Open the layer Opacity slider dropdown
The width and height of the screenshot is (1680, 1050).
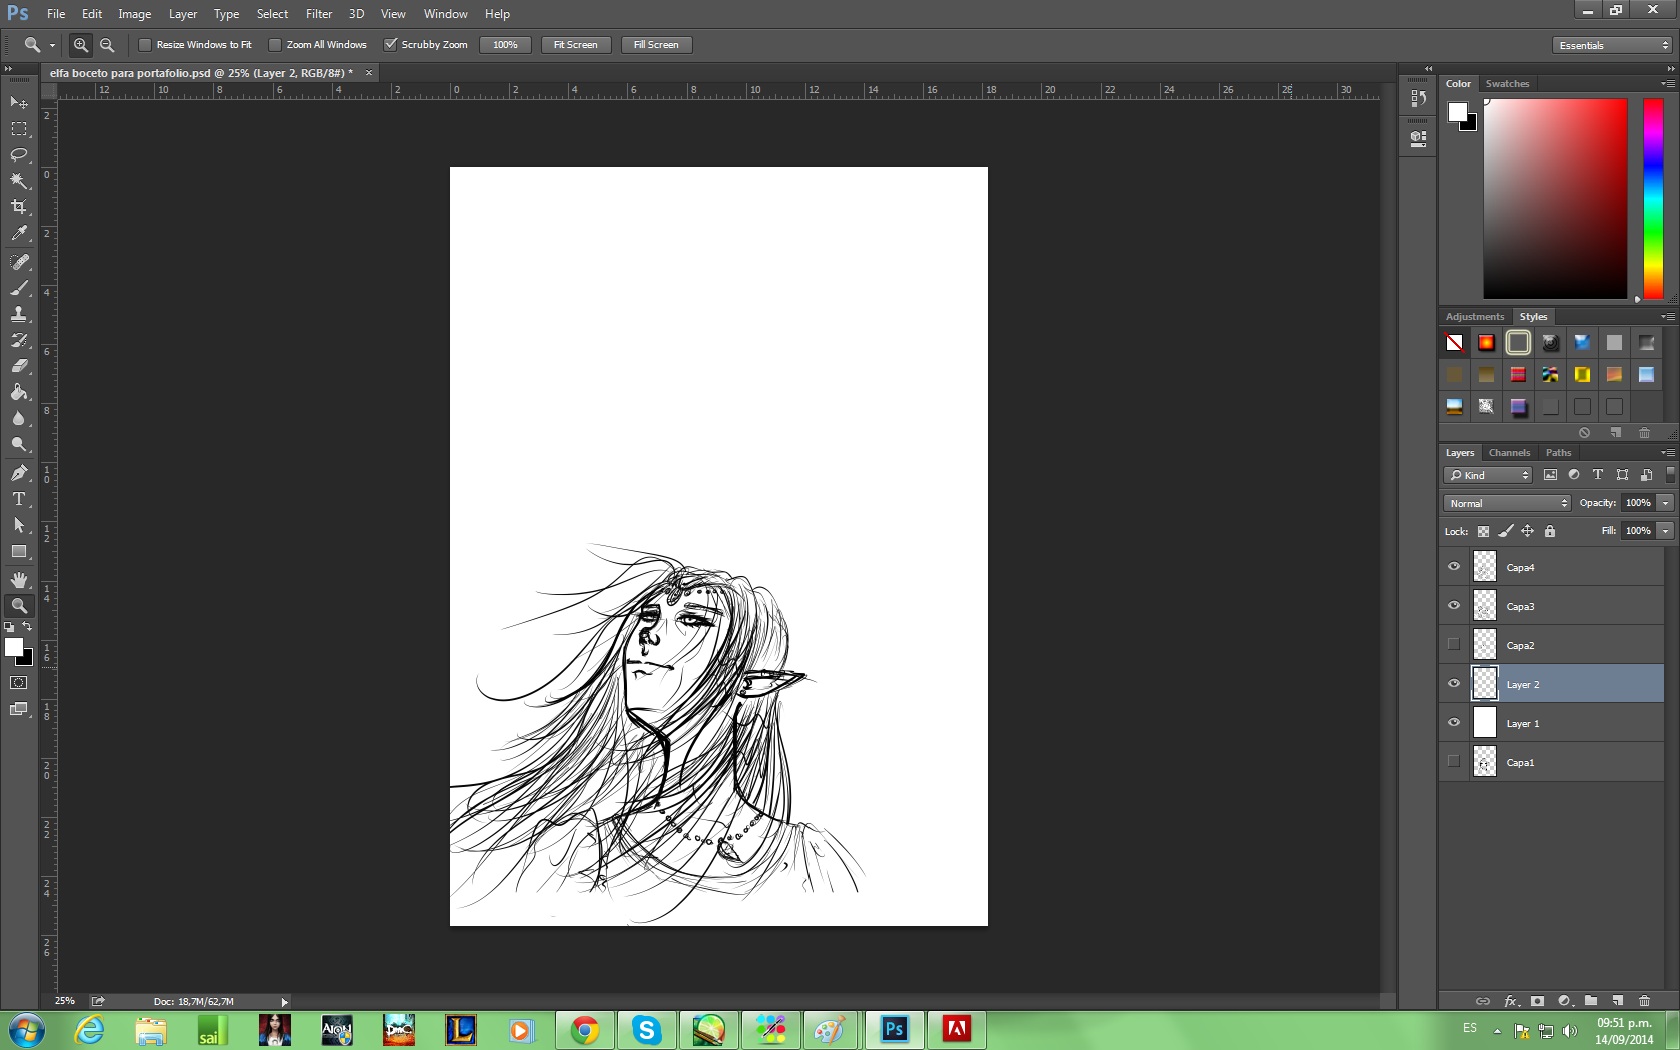(1665, 503)
